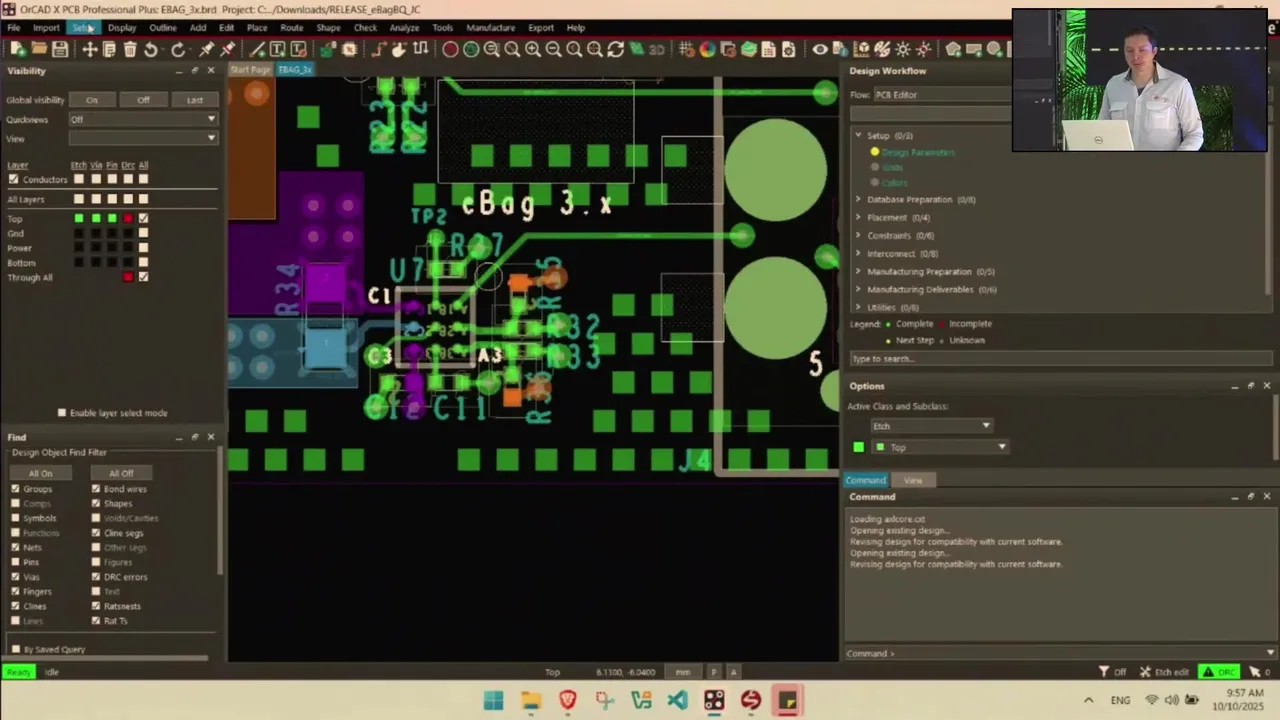Collapse the Setup workflow section
This screenshot has width=1280, height=720.
click(858, 135)
